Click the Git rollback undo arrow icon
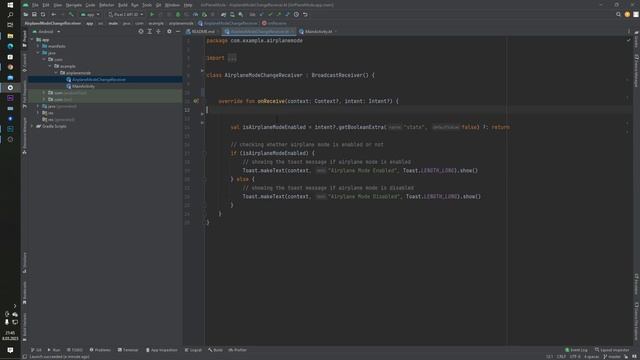Viewport: 640px width, 360px height. point(305,14)
